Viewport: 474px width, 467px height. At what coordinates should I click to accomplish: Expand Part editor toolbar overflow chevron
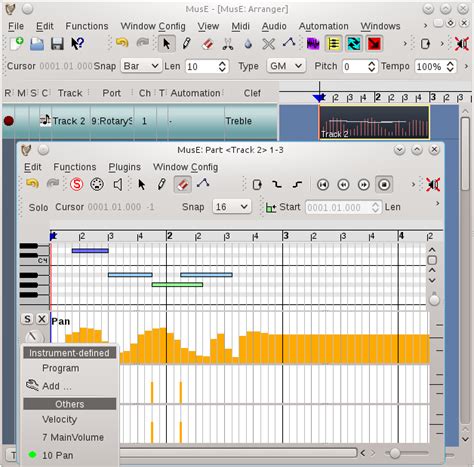pyautogui.click(x=413, y=184)
